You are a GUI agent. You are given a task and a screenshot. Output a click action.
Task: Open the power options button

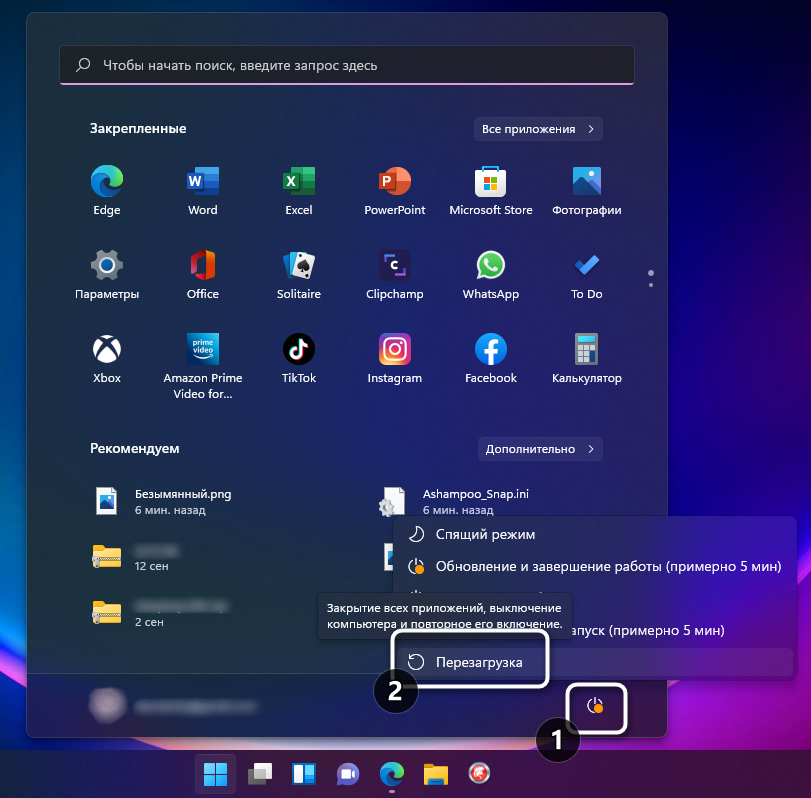coord(594,706)
